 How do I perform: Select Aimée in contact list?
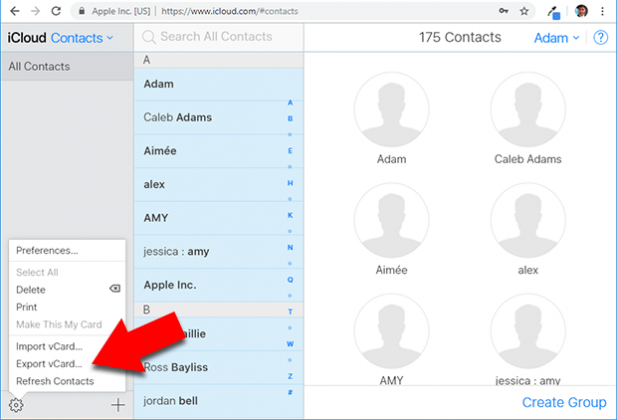[218, 151]
